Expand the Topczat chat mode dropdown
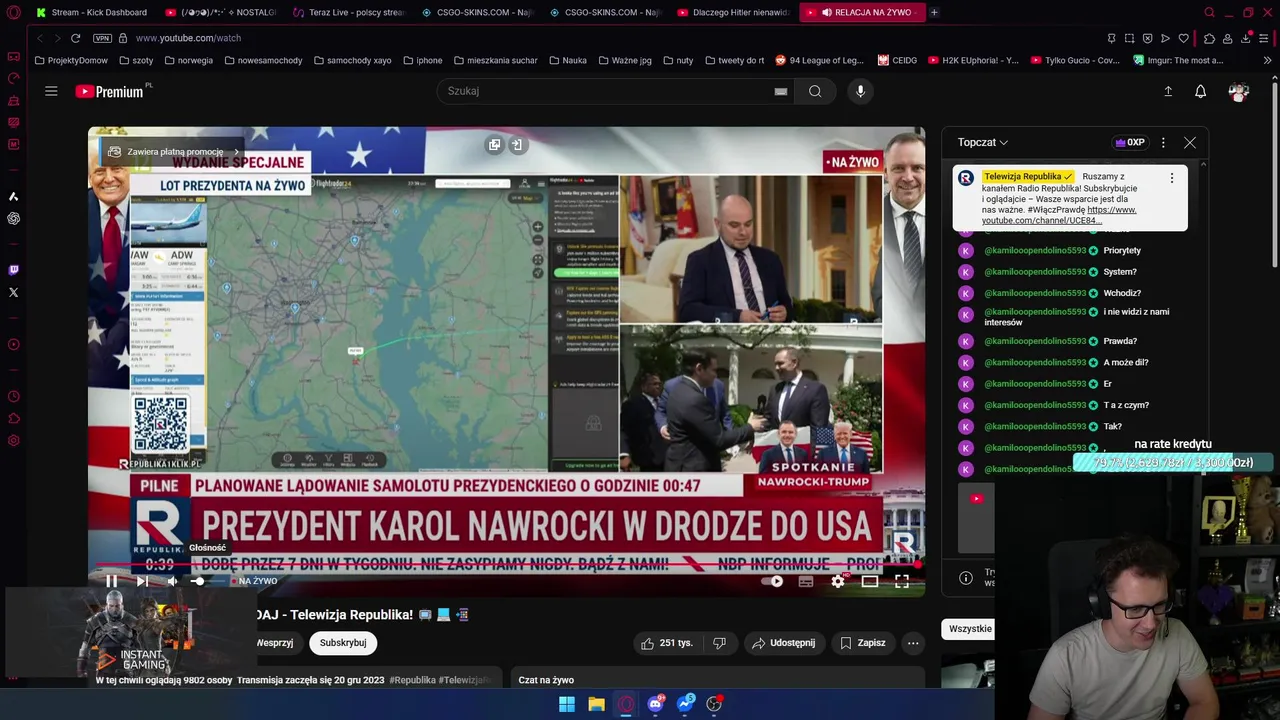The width and height of the screenshot is (1280, 720). point(983,142)
